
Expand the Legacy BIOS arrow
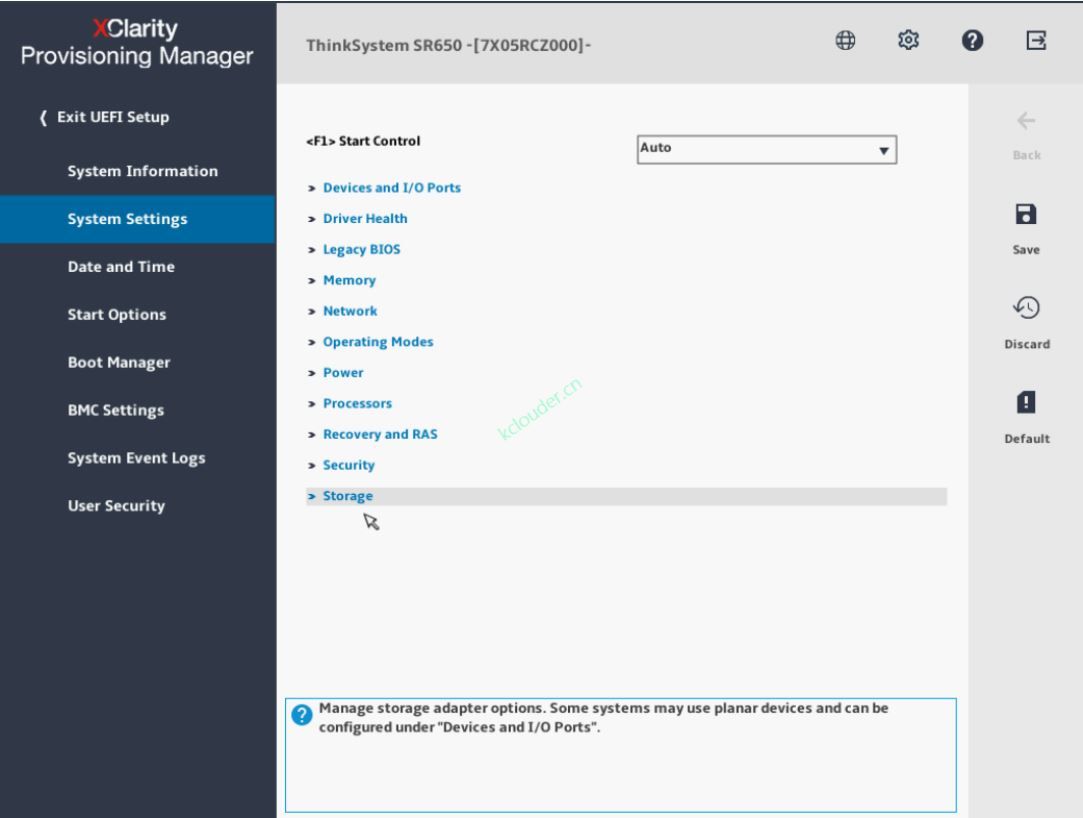[x=312, y=250]
